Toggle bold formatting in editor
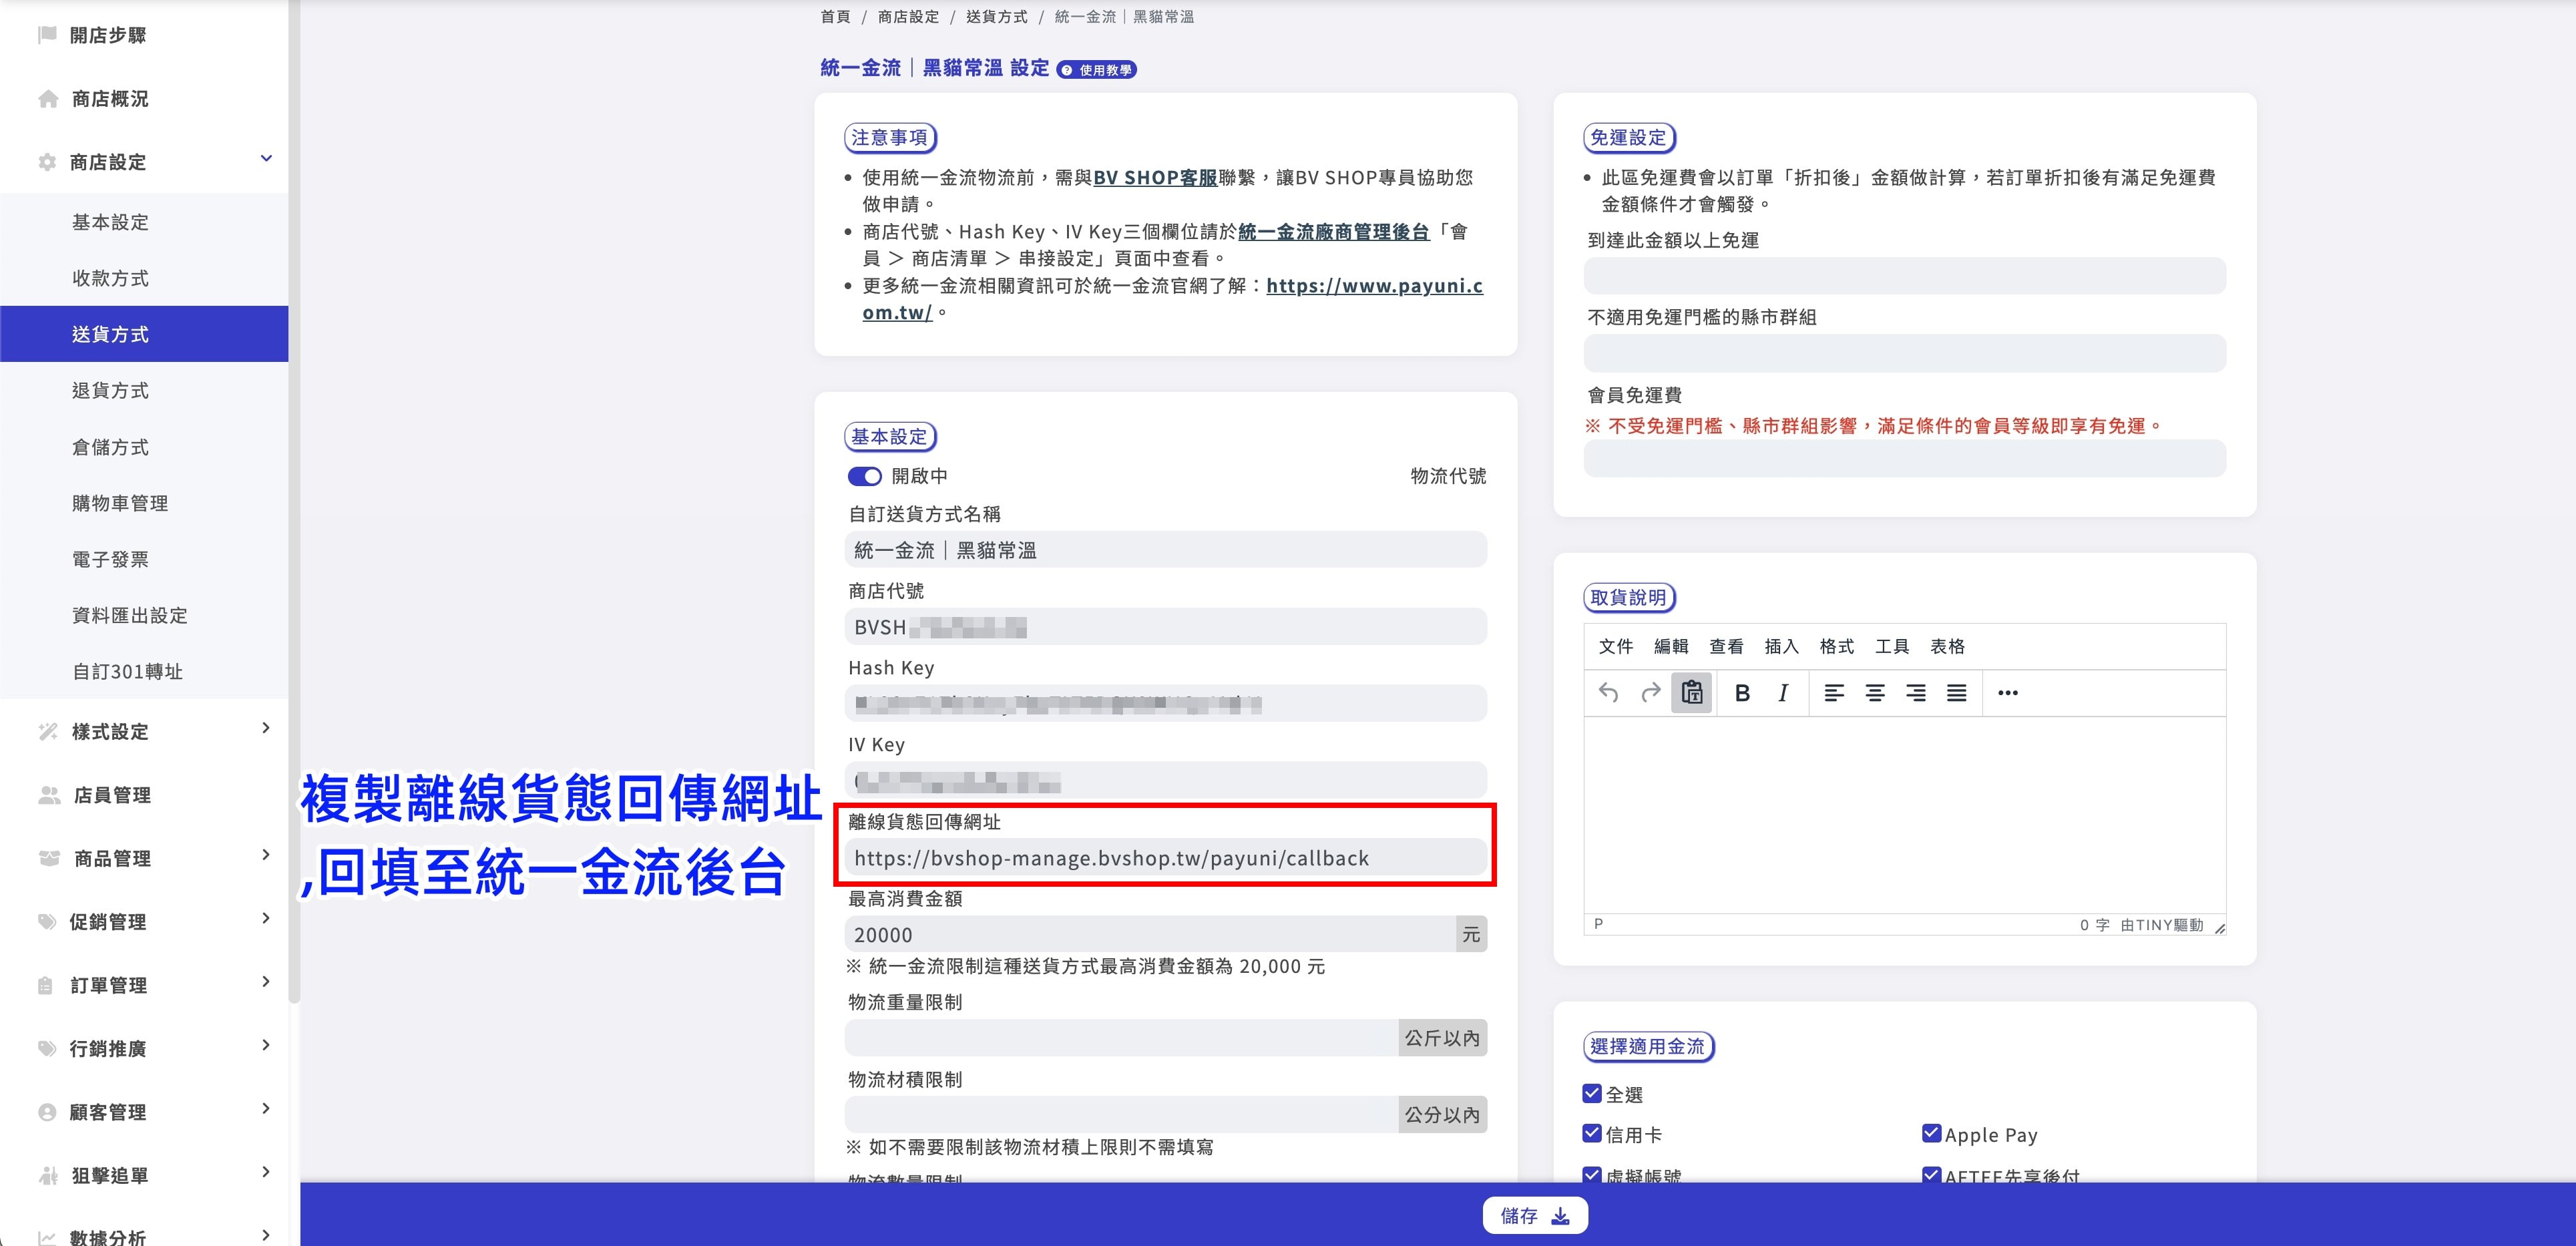The height and width of the screenshot is (1246, 2576). [x=1742, y=693]
